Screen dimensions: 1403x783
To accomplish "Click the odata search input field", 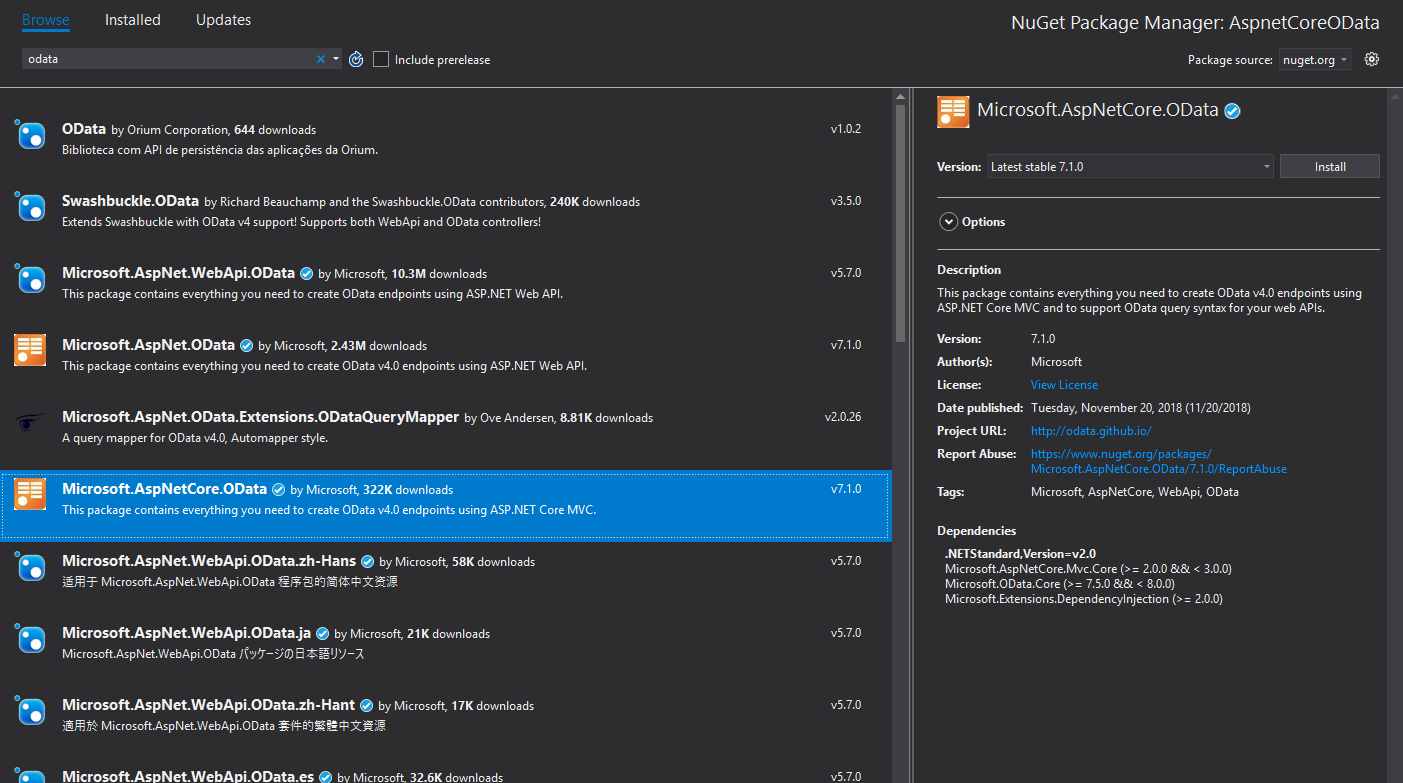I will pyautogui.click(x=168, y=59).
